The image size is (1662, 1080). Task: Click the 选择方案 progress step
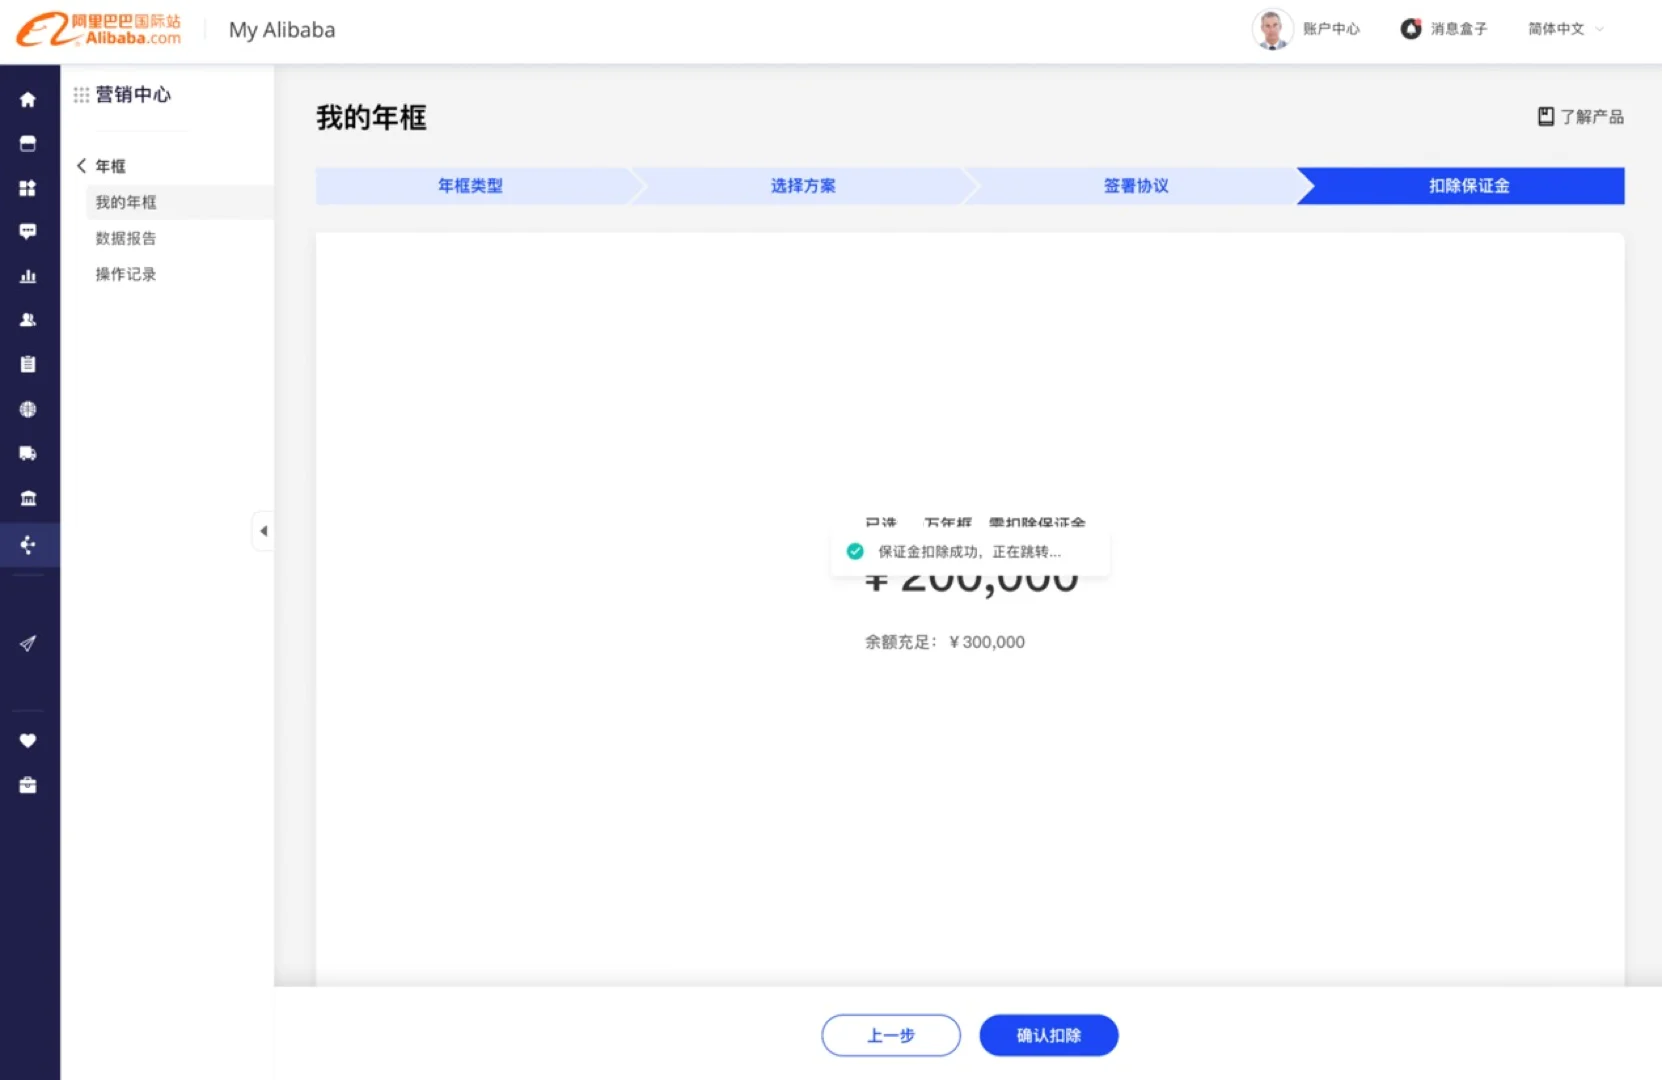click(x=802, y=186)
